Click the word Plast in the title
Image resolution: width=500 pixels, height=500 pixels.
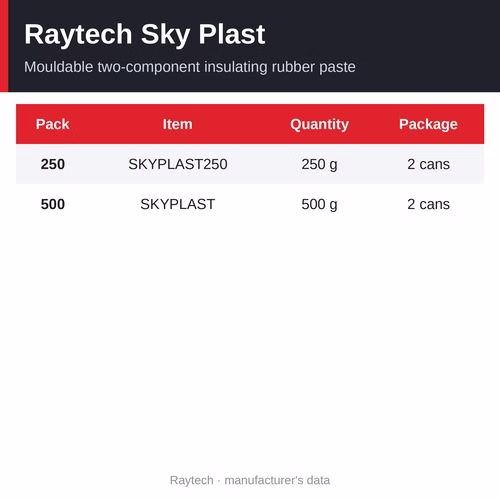(x=232, y=34)
